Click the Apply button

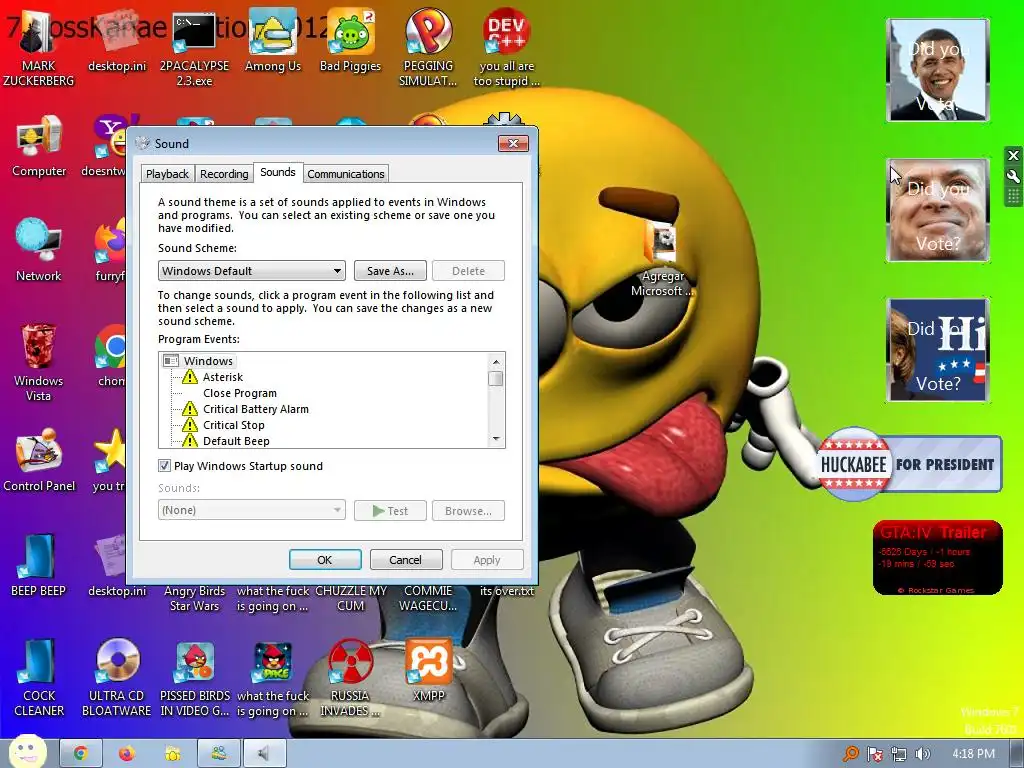tap(487, 560)
